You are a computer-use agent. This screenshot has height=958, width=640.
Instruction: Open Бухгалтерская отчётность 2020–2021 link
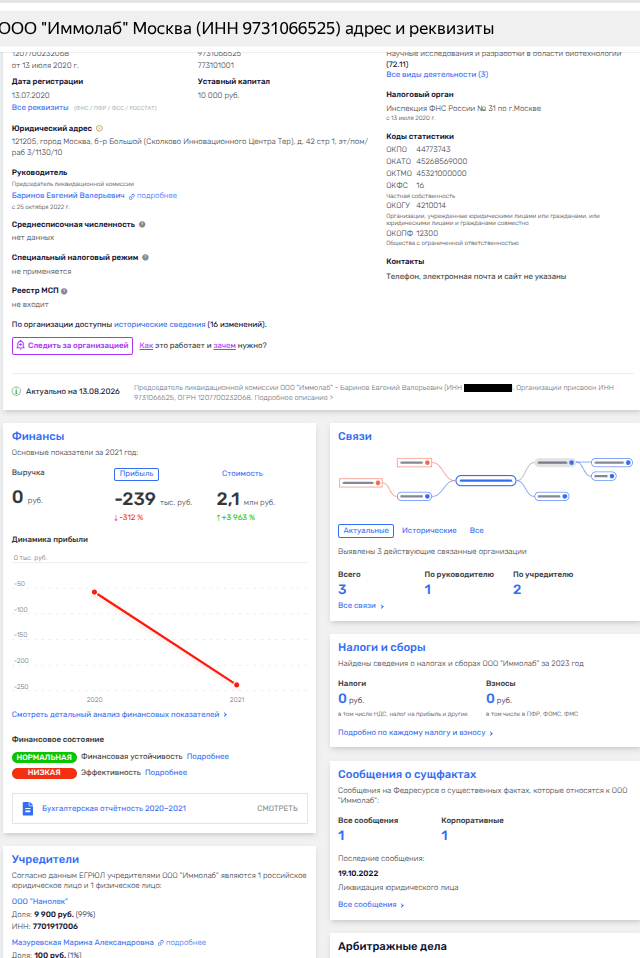click(114, 808)
